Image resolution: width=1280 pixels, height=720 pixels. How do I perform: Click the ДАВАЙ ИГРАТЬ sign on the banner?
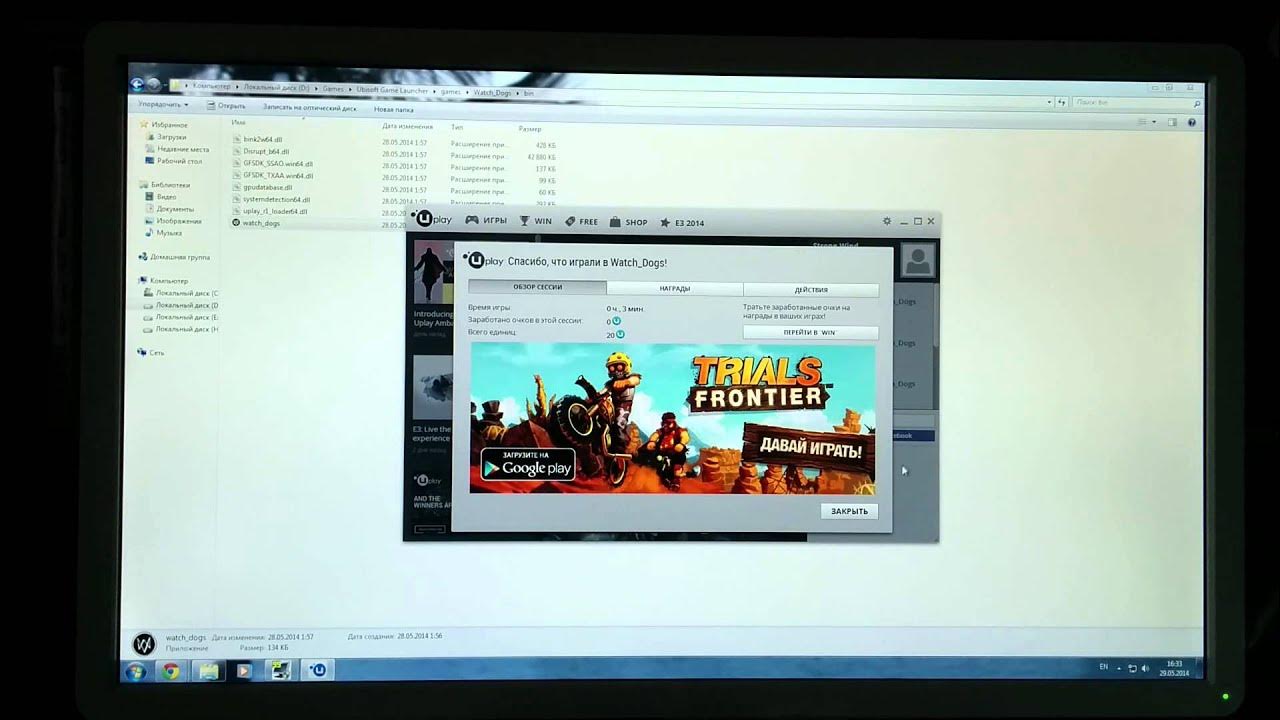(809, 447)
